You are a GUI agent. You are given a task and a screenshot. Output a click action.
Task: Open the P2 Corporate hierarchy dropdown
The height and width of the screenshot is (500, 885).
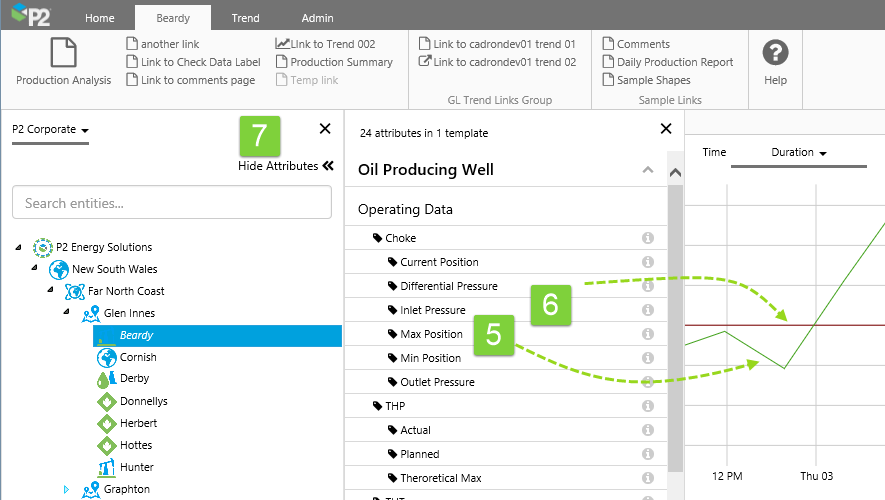[50, 130]
